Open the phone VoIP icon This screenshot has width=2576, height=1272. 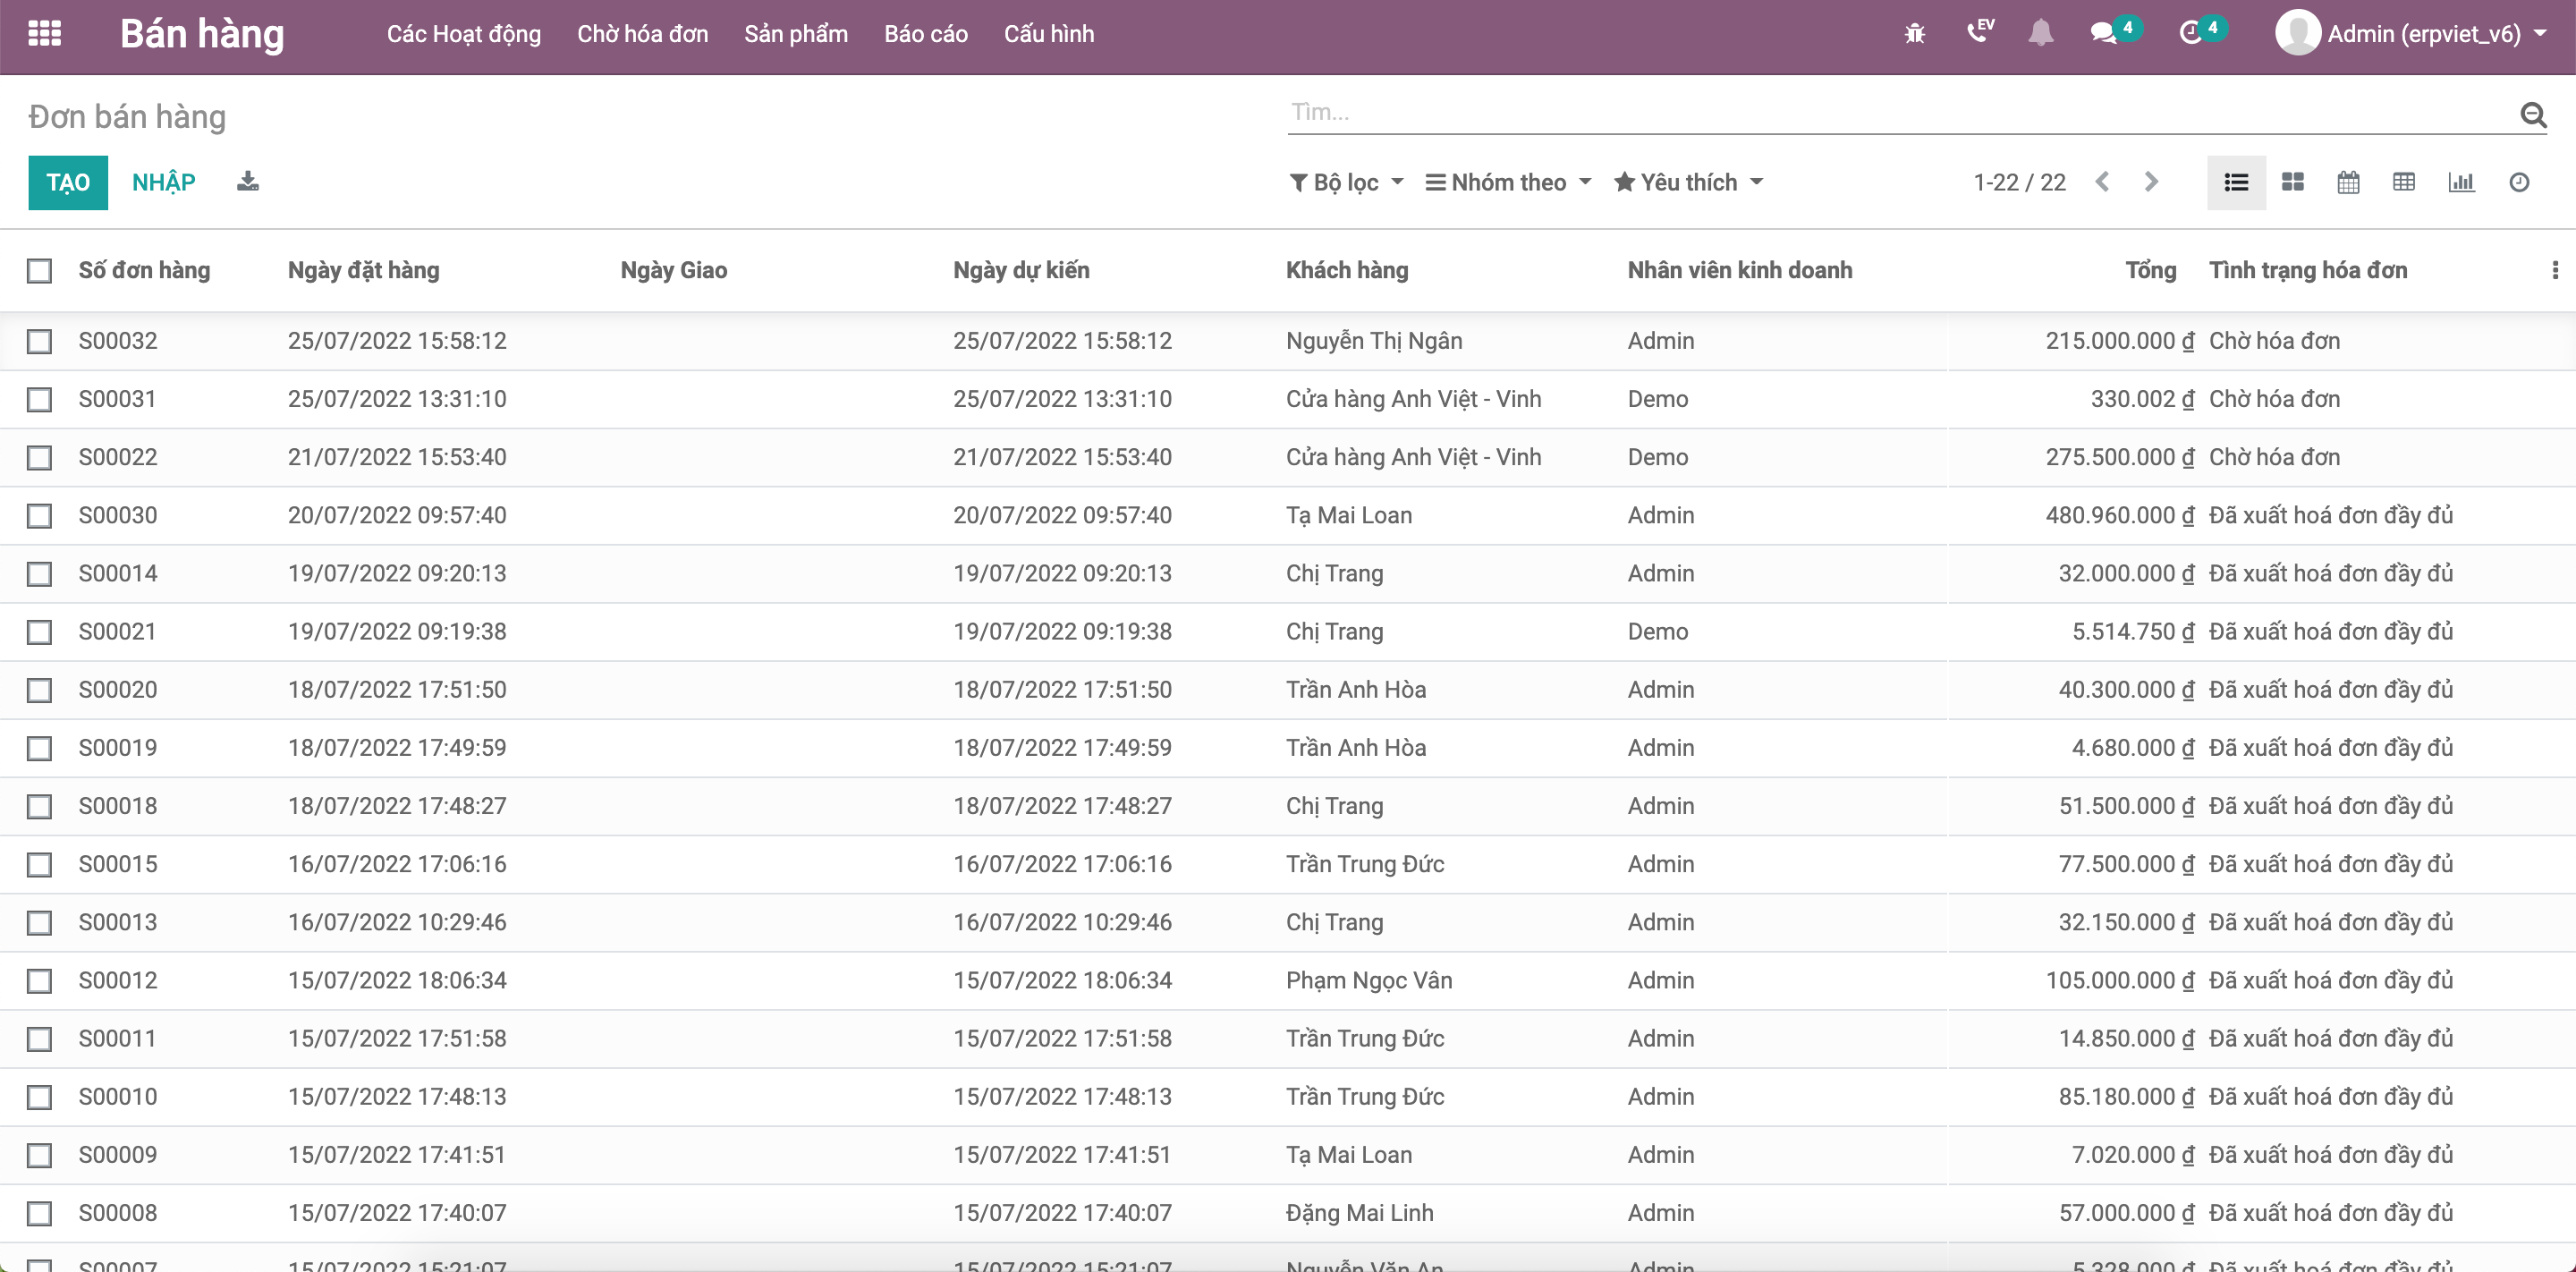[1979, 33]
